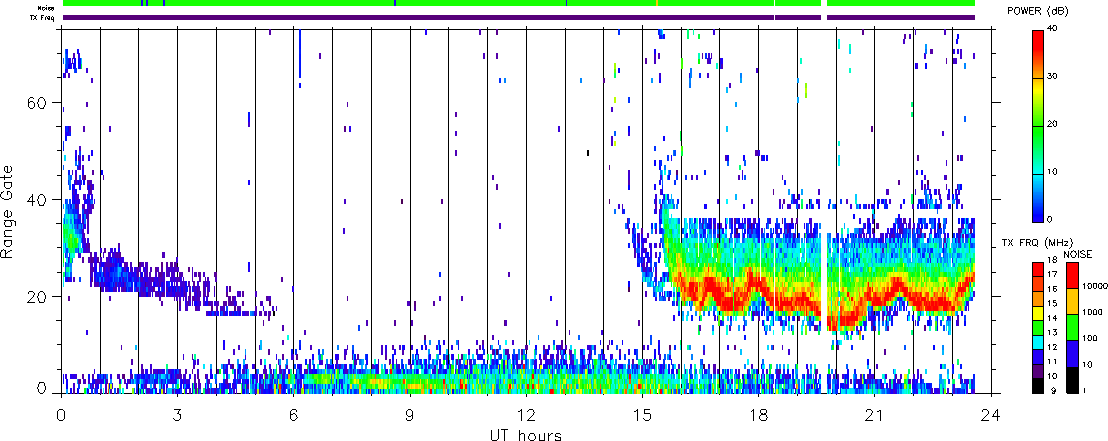The width and height of the screenshot is (1108, 441).
Task: Click the "30" value on POWER colorbar
Action: click(1054, 76)
